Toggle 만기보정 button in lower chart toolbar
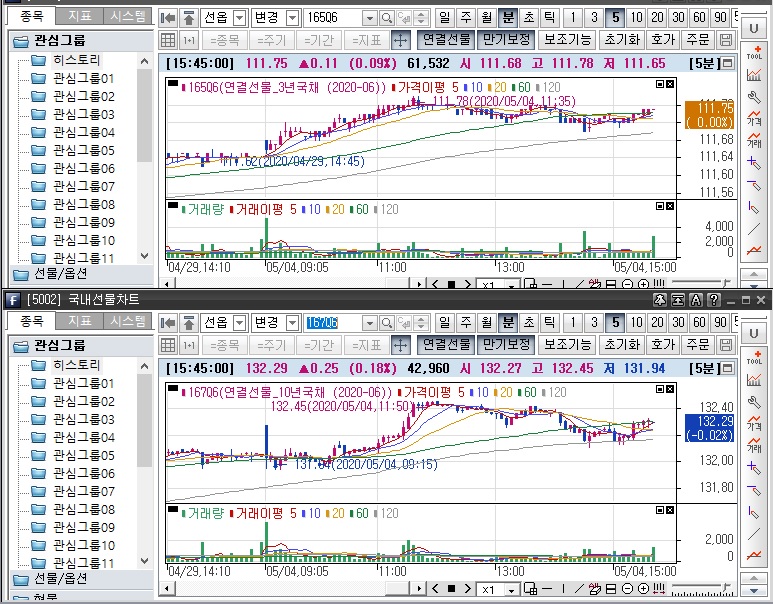The image size is (773, 604). tap(505, 345)
